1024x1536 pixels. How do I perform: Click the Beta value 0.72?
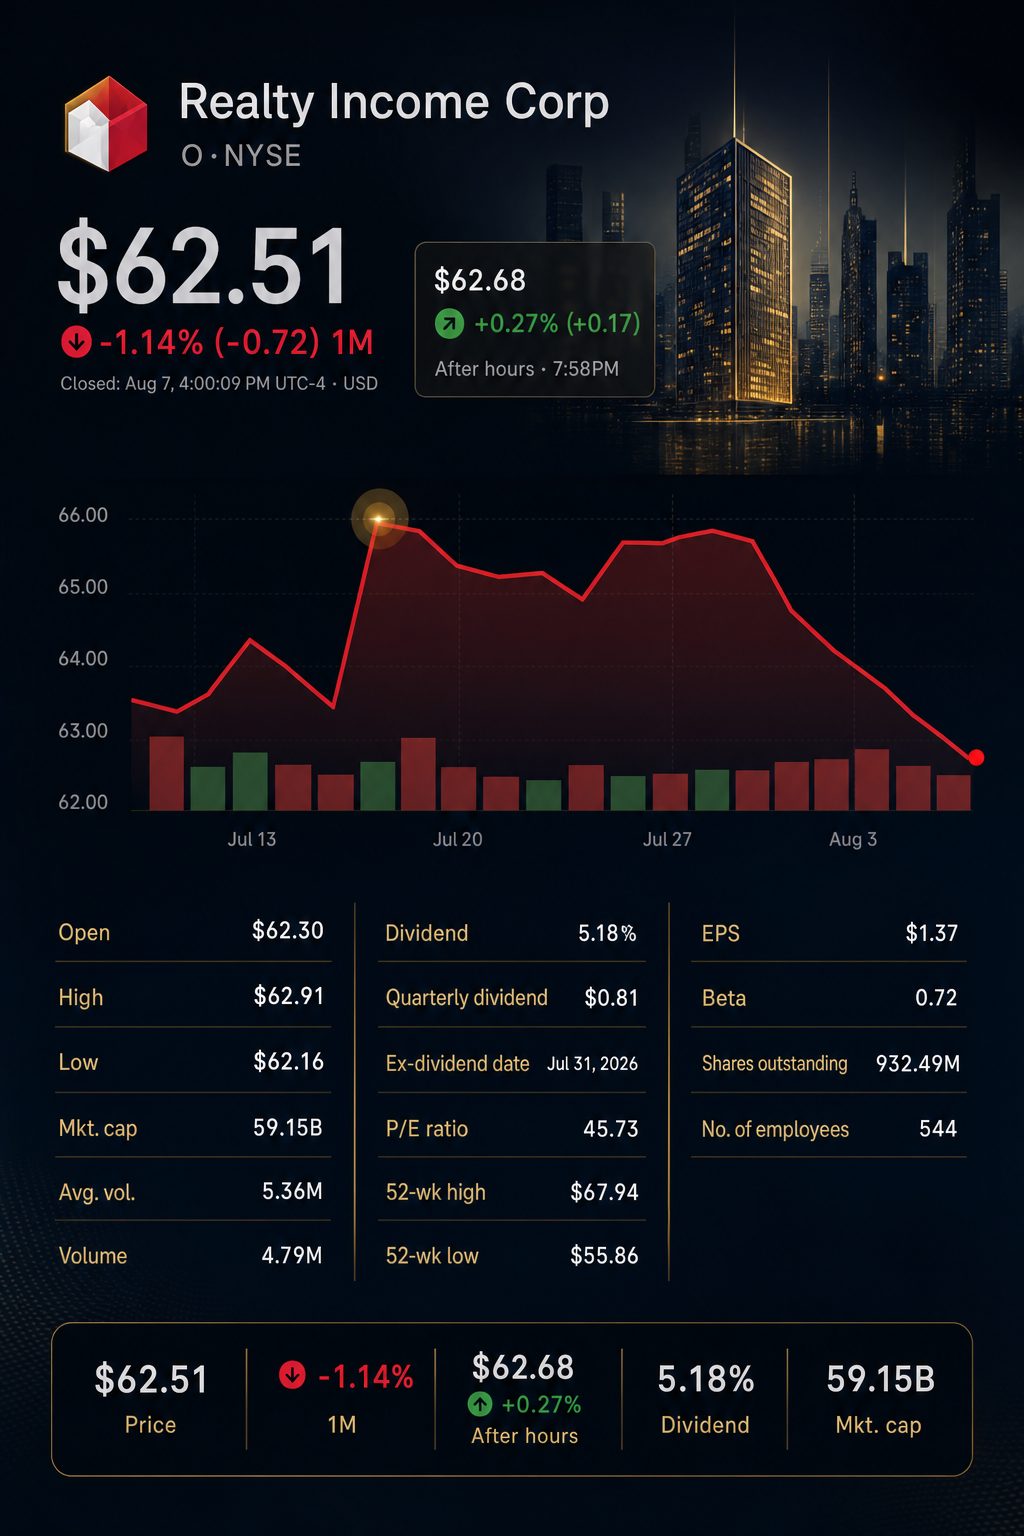(x=936, y=998)
